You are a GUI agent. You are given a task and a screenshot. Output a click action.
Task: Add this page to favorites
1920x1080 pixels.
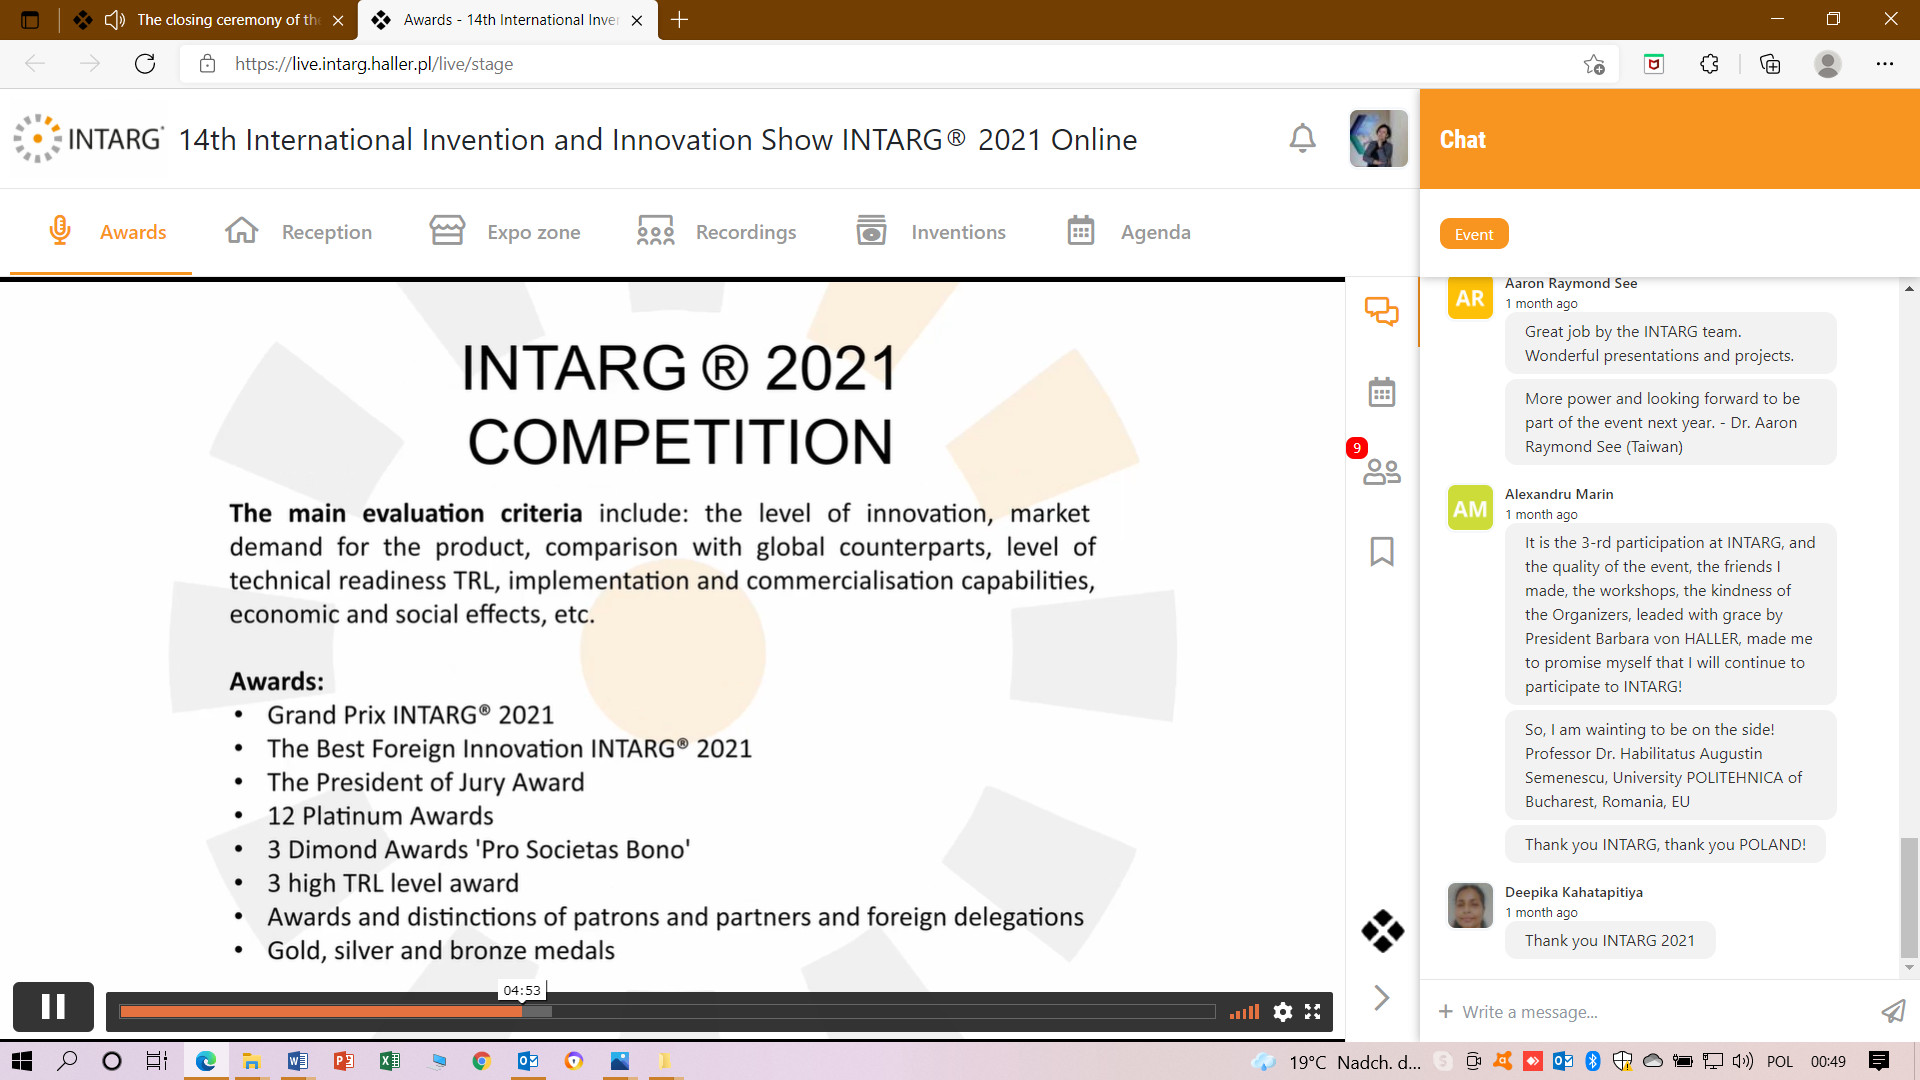(1594, 64)
